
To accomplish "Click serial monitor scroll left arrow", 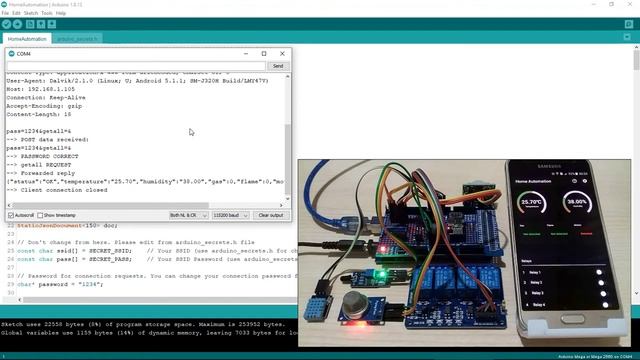I will 9,205.
